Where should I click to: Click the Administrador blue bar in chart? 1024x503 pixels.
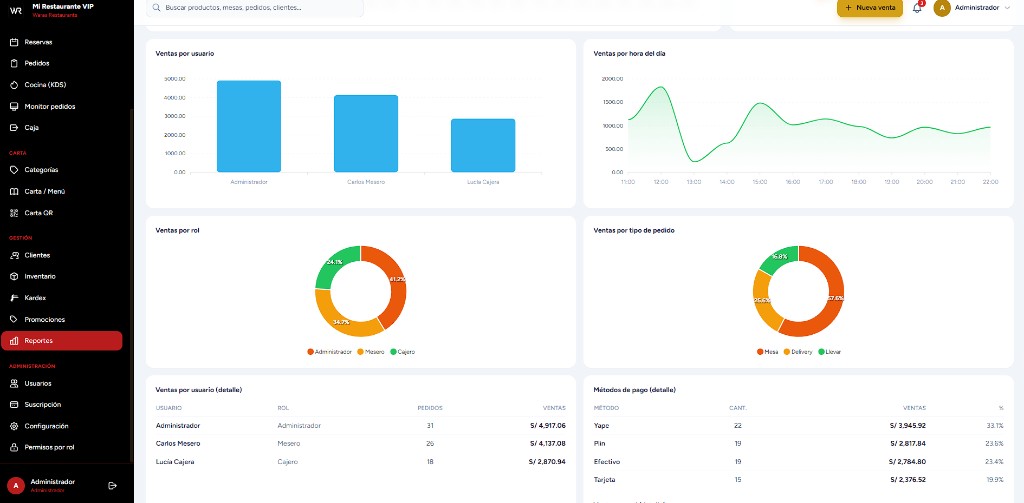click(249, 127)
